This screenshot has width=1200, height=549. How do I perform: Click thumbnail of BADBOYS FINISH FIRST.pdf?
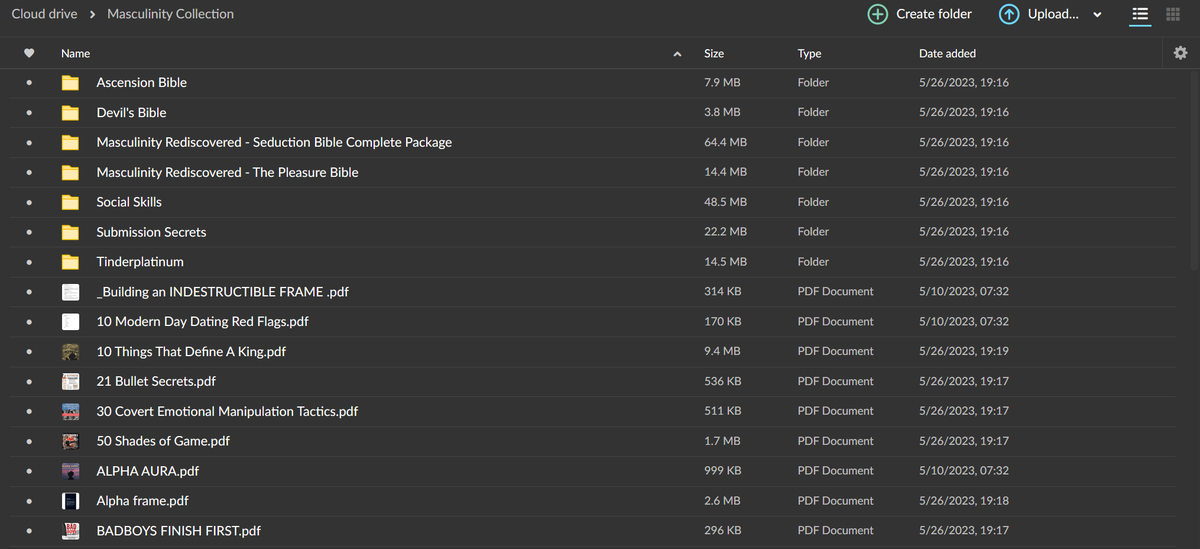70,531
